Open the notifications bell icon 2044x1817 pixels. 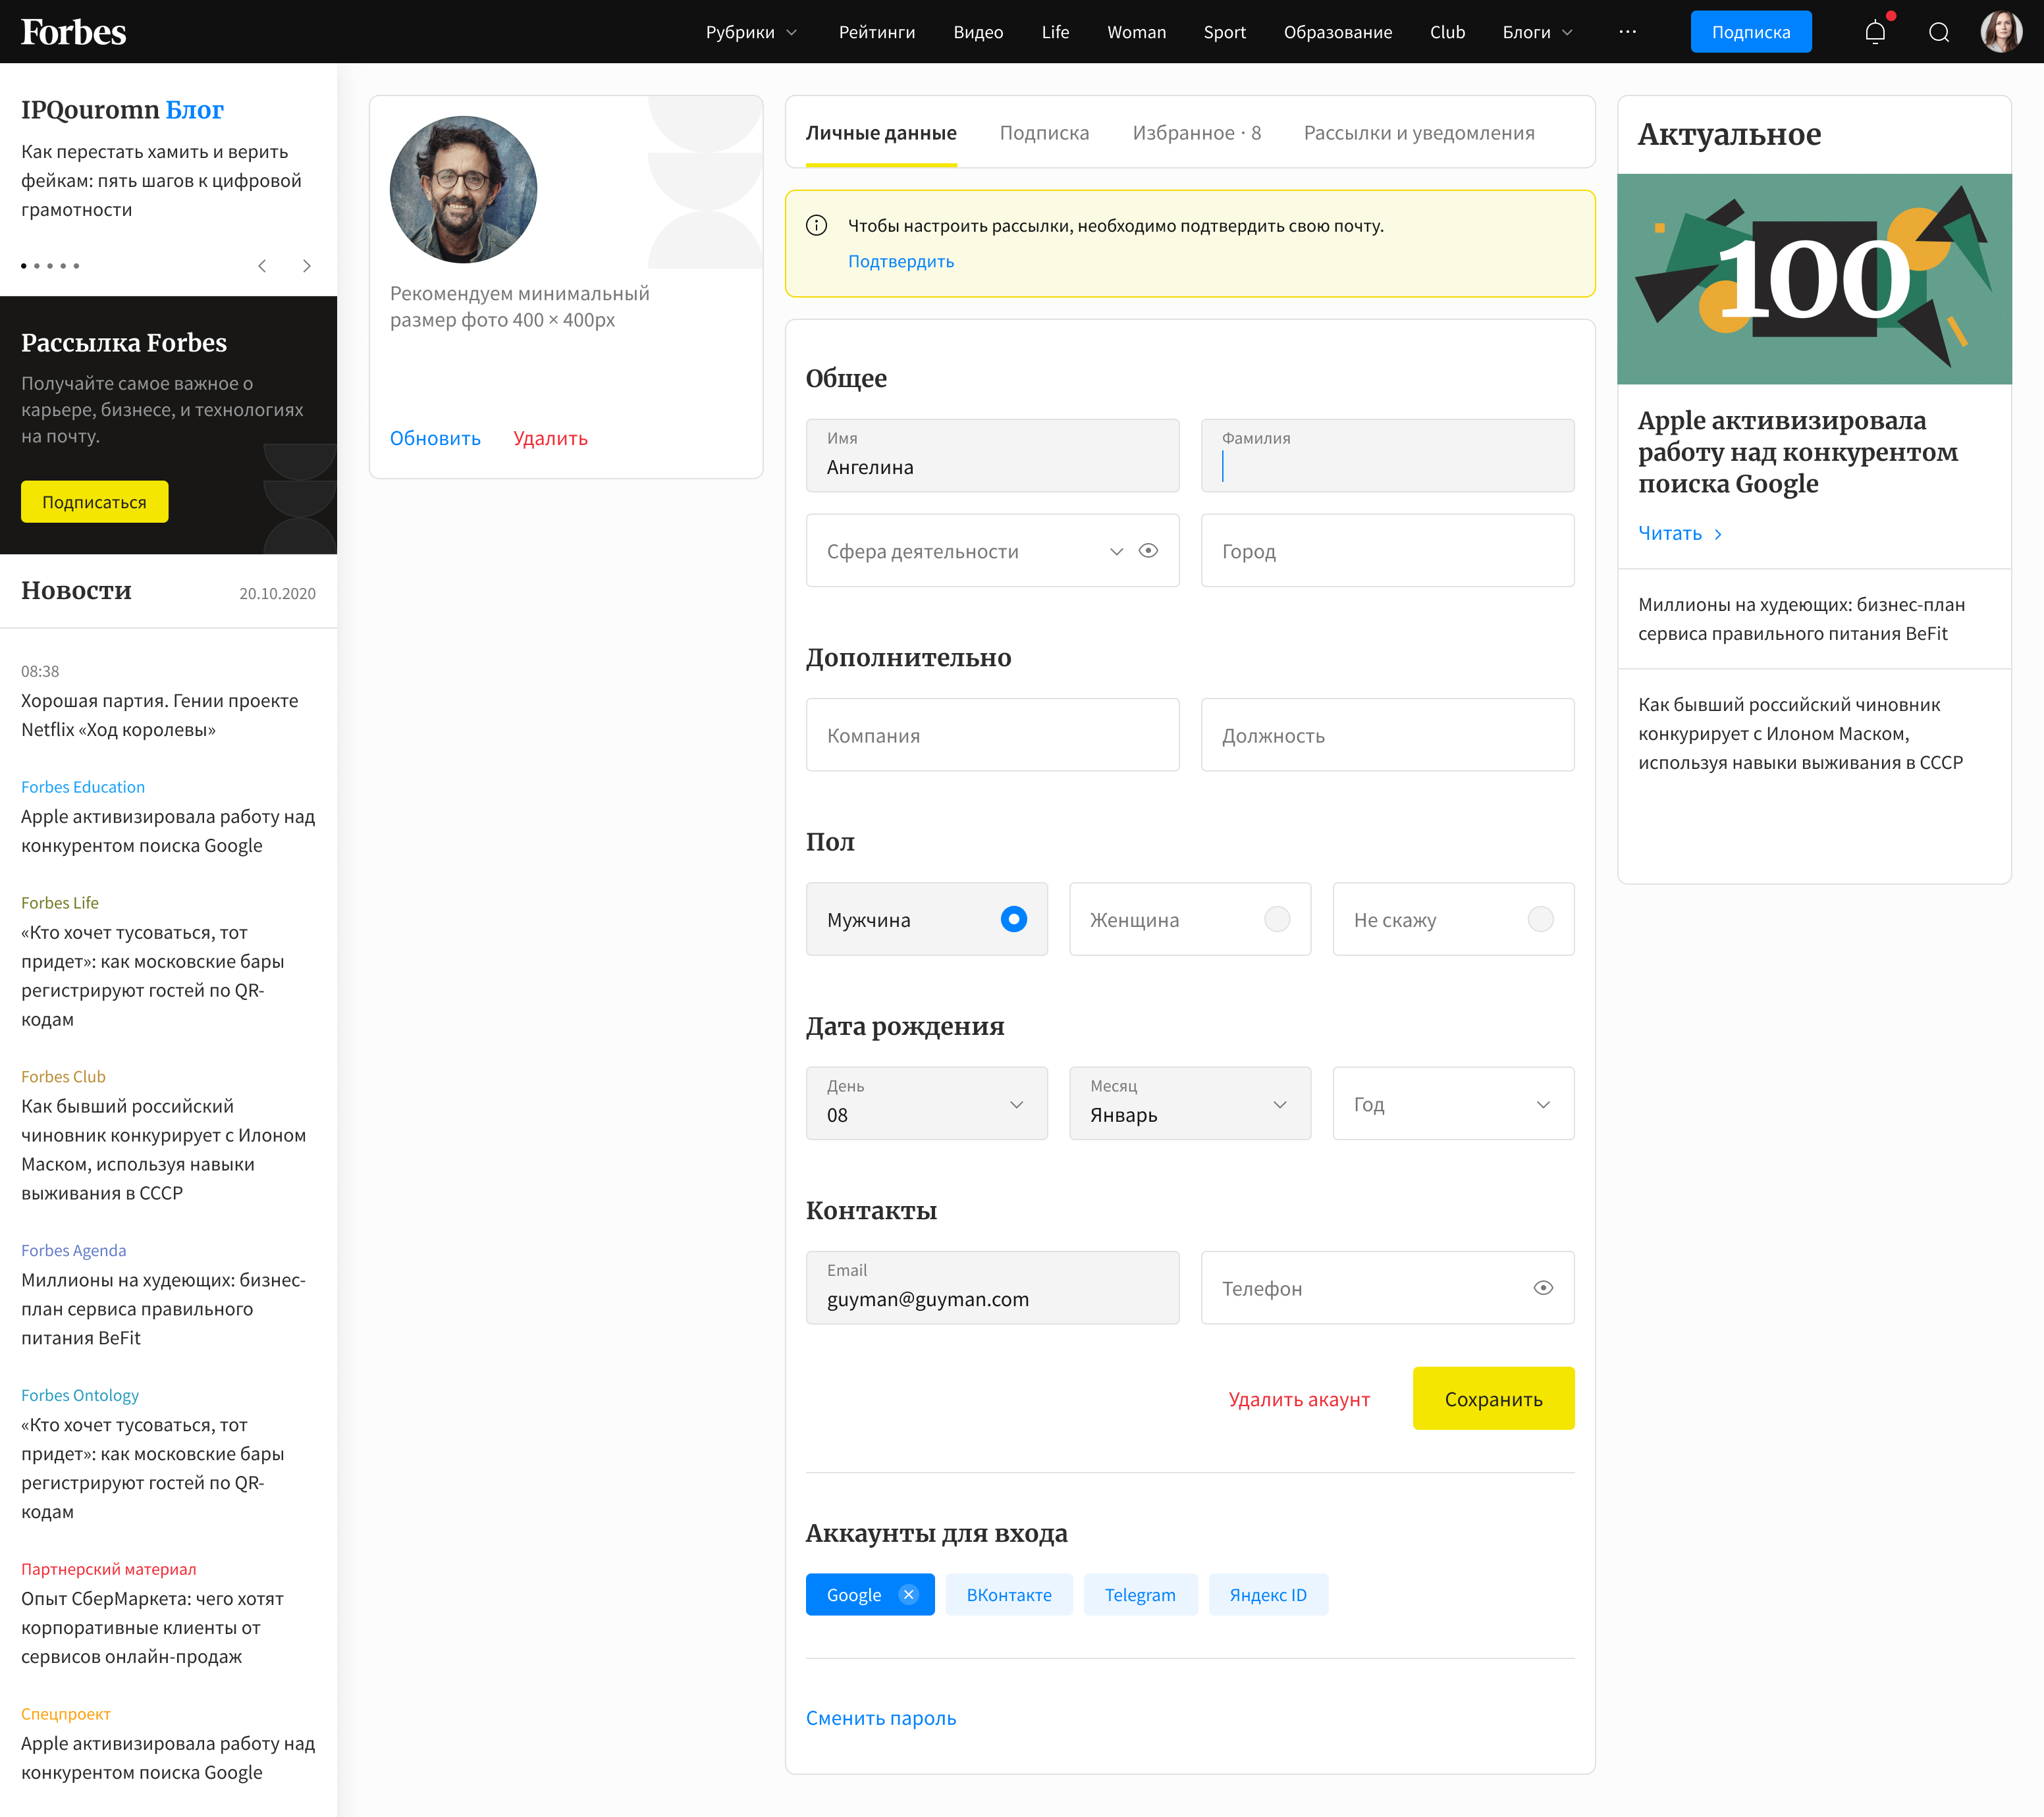pyautogui.click(x=1875, y=32)
